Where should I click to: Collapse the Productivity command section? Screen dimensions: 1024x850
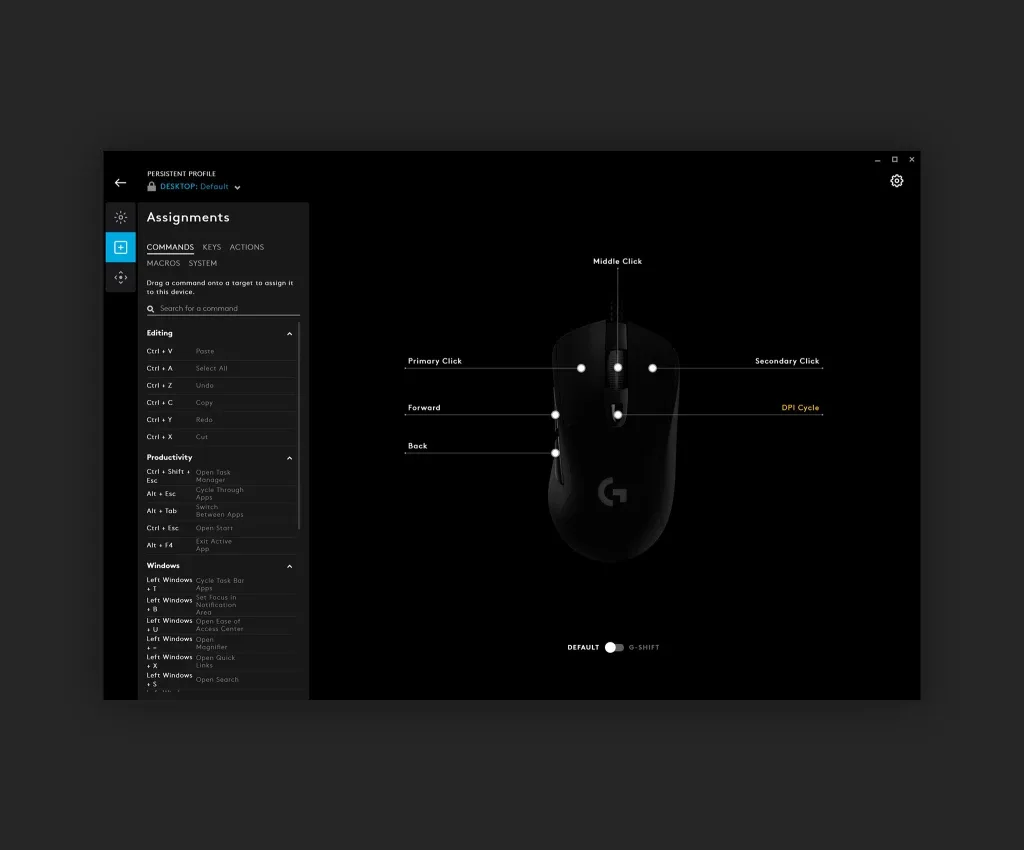coord(290,458)
